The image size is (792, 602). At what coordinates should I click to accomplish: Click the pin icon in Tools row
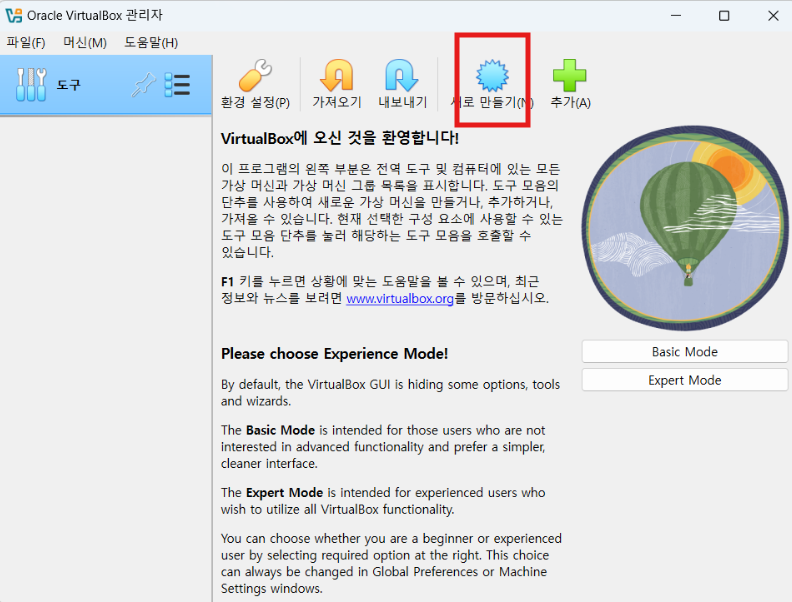143,85
